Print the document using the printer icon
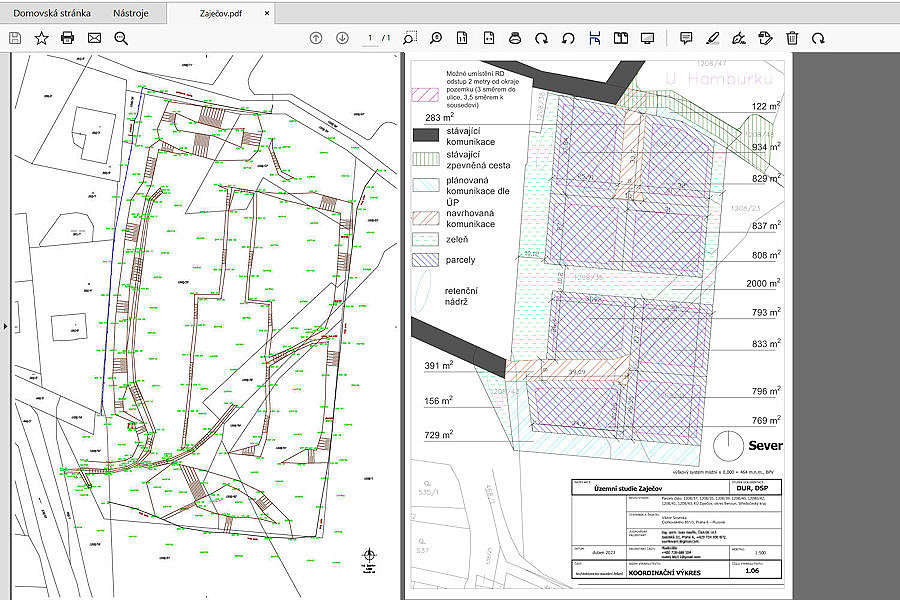Screen dimensions: 900x600 click(x=68, y=38)
